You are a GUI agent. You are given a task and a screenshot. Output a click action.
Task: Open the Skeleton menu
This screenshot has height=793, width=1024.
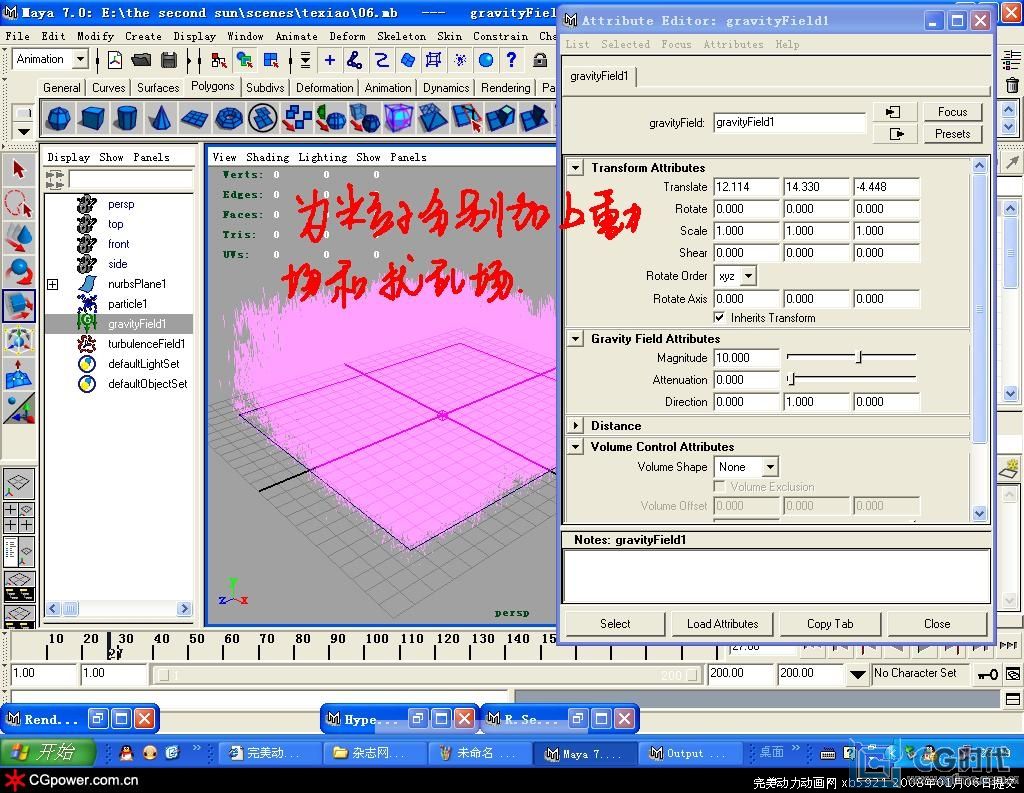(x=401, y=36)
